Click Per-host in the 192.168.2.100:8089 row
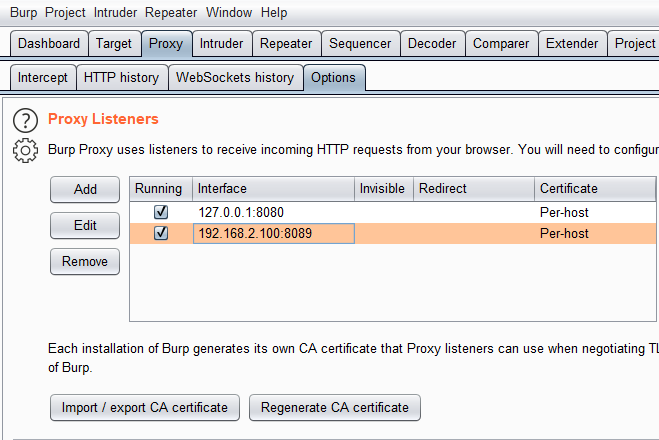Image resolution: width=659 pixels, height=440 pixels. (x=564, y=233)
